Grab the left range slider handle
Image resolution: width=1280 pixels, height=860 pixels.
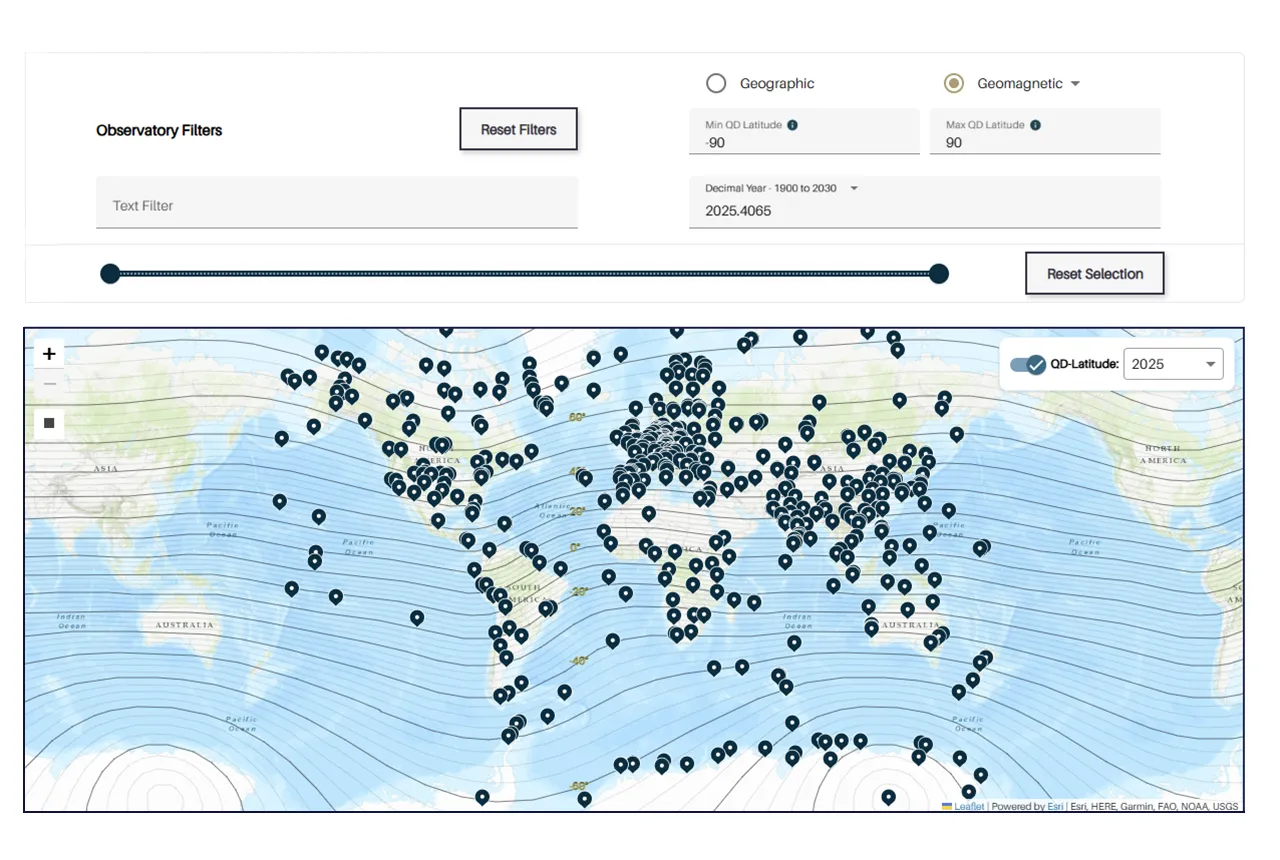[110, 274]
